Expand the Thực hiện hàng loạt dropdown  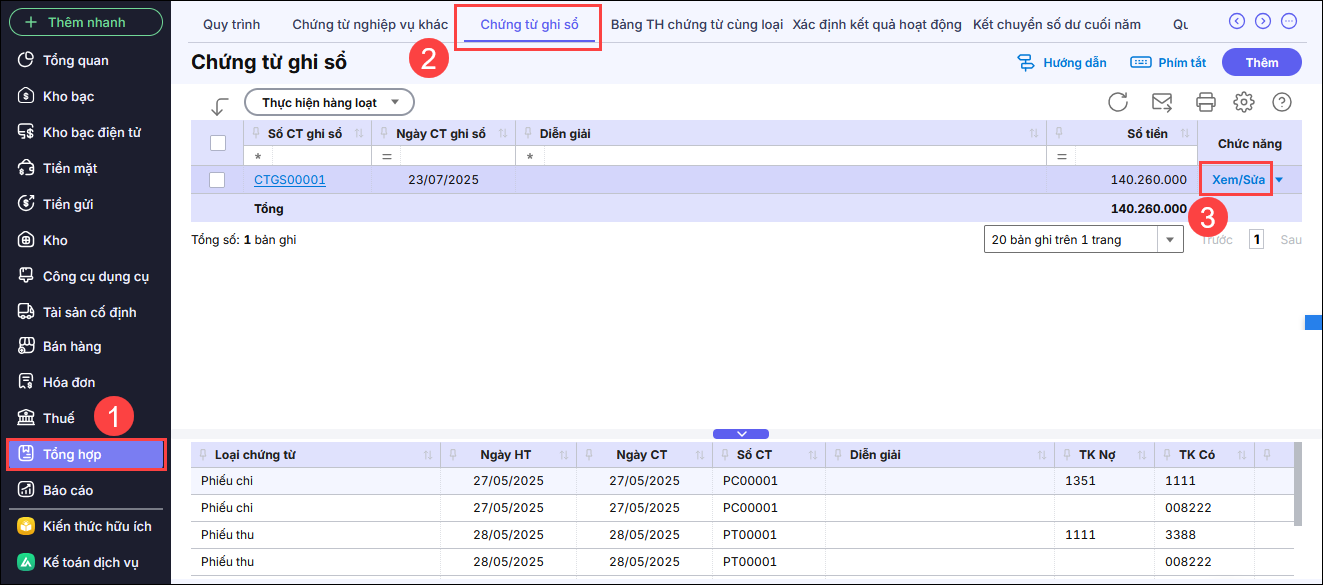pos(329,102)
